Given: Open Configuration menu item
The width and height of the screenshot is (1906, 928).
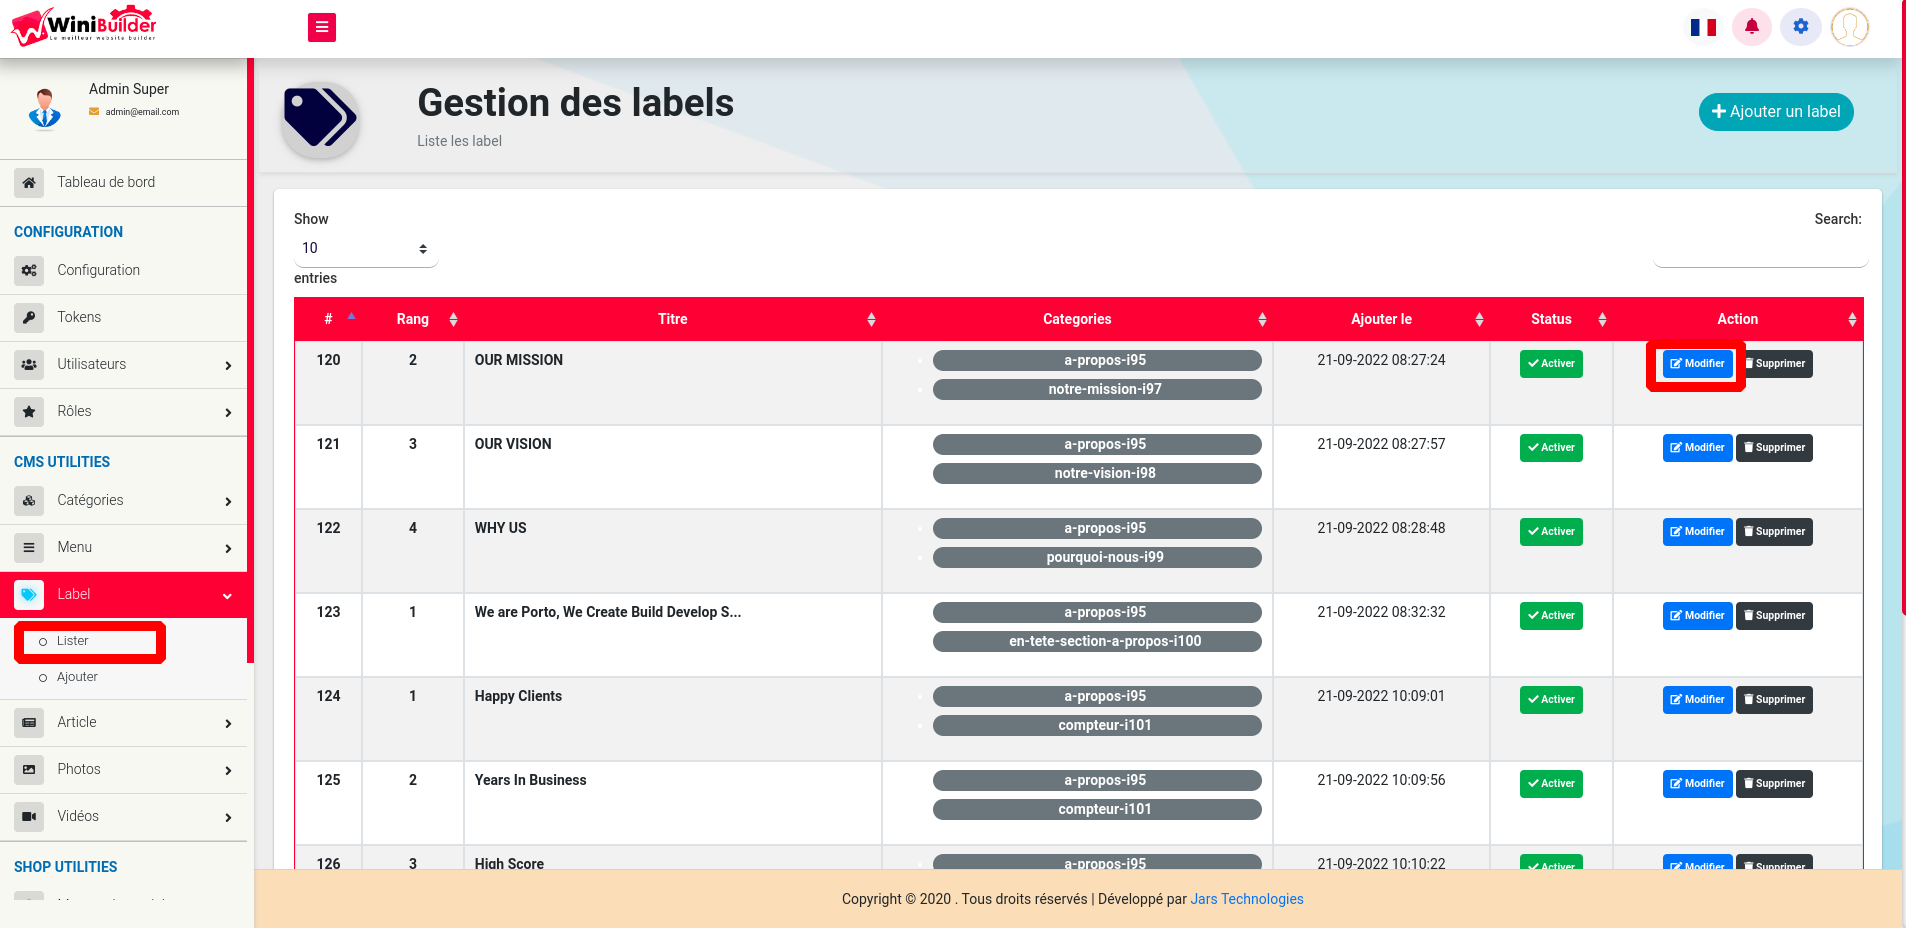Looking at the screenshot, I should pyautogui.click(x=123, y=271).
